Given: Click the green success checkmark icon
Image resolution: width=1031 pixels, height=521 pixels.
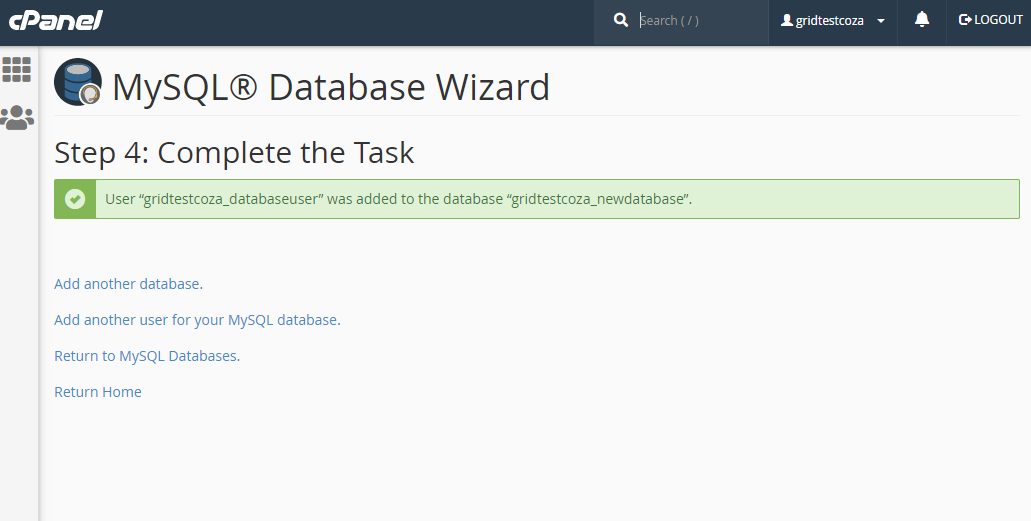Looking at the screenshot, I should click(x=75, y=199).
